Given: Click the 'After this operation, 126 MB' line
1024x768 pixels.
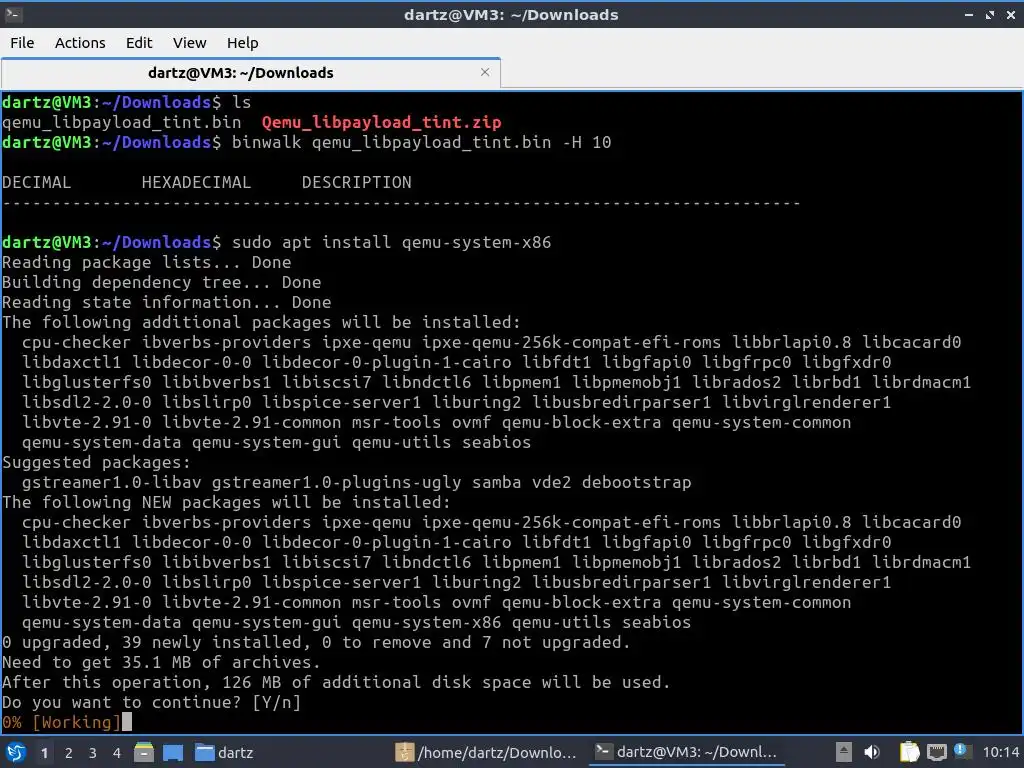Looking at the screenshot, I should click(336, 682).
